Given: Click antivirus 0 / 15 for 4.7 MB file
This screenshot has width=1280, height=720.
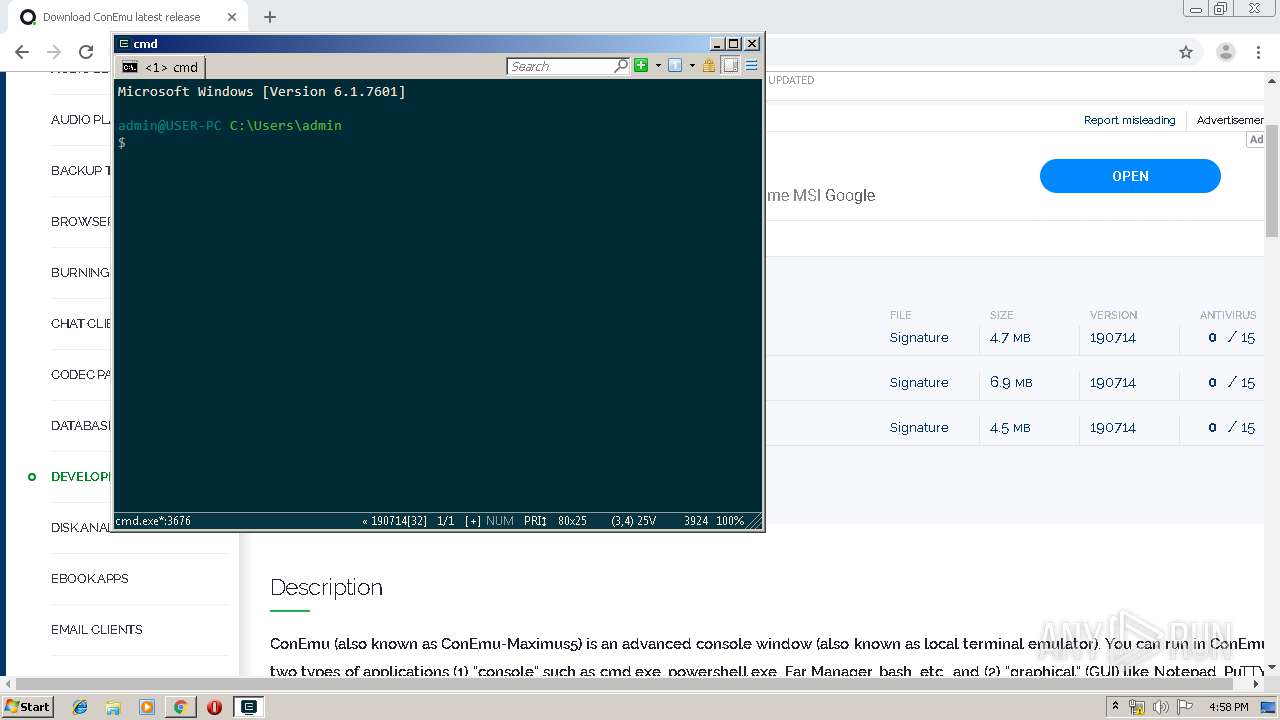Looking at the screenshot, I should (x=1231, y=337).
